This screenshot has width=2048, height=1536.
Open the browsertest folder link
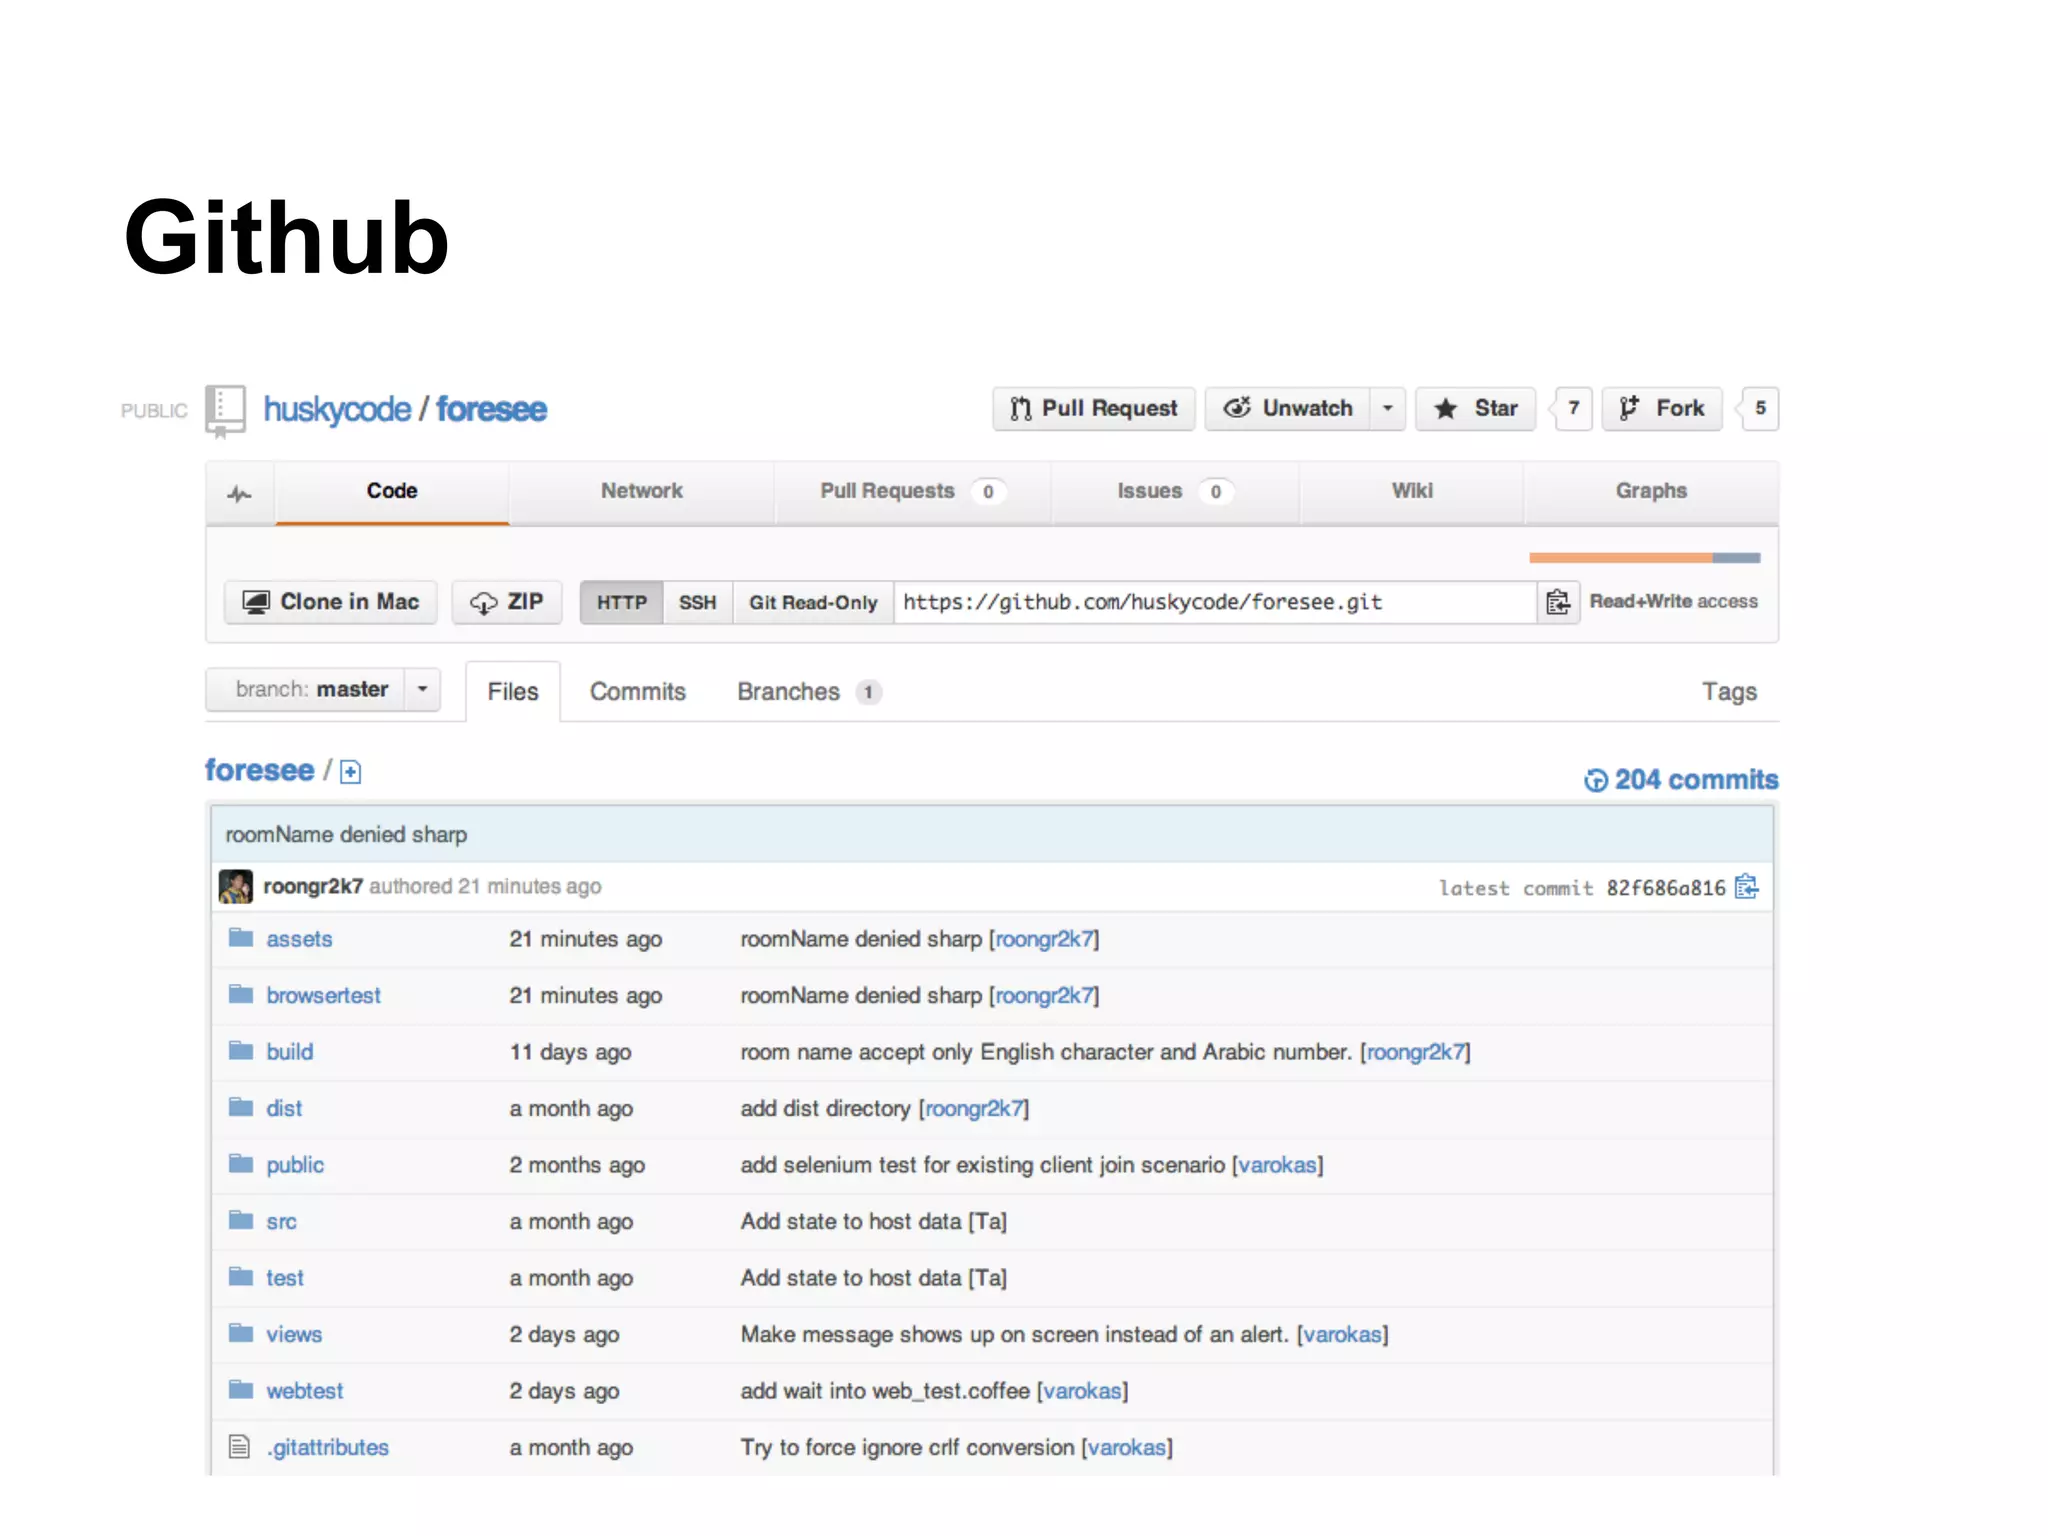pyautogui.click(x=323, y=996)
